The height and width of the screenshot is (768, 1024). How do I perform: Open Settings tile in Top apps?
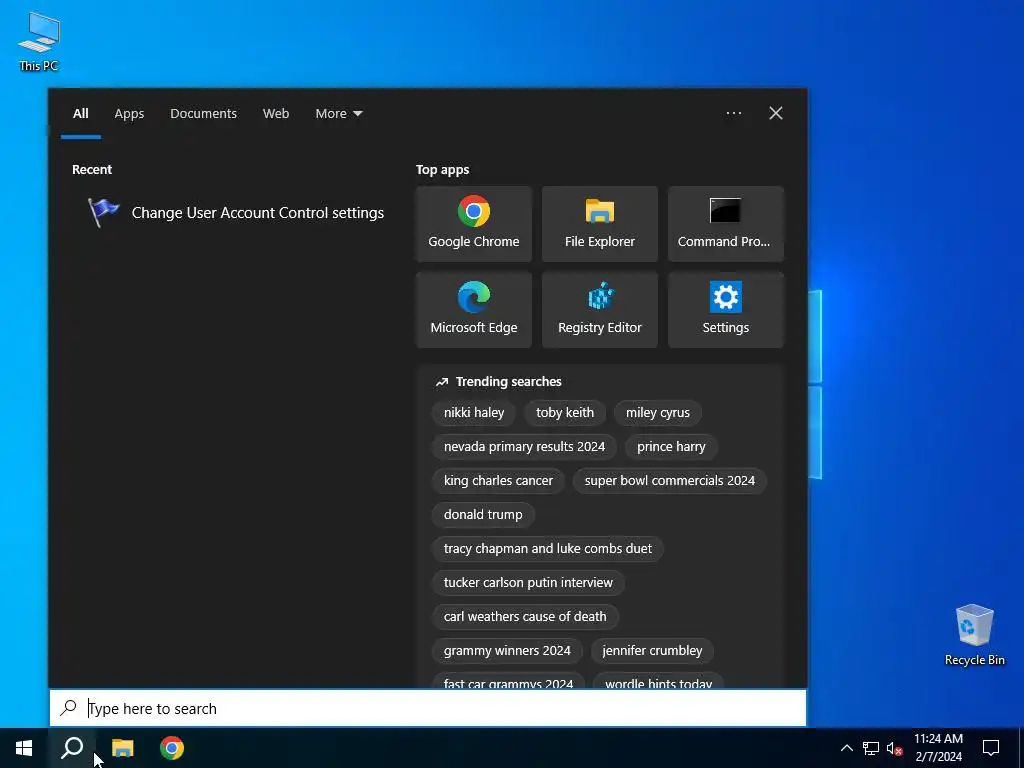726,310
